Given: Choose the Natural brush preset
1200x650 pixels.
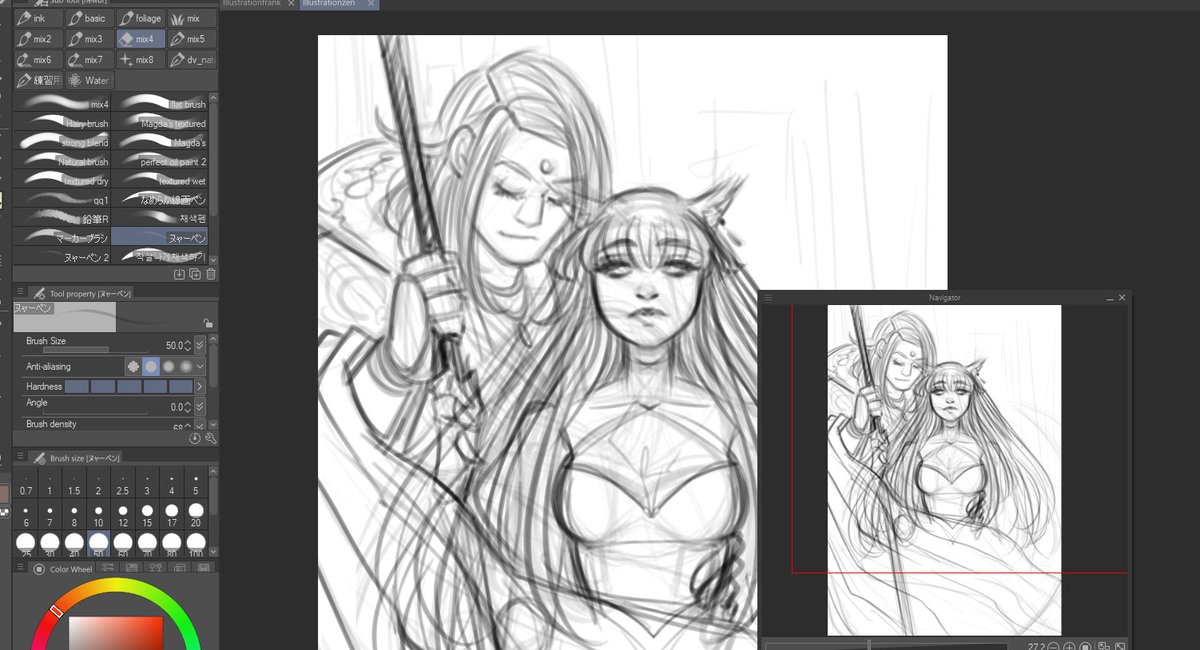Looking at the screenshot, I should (62, 161).
